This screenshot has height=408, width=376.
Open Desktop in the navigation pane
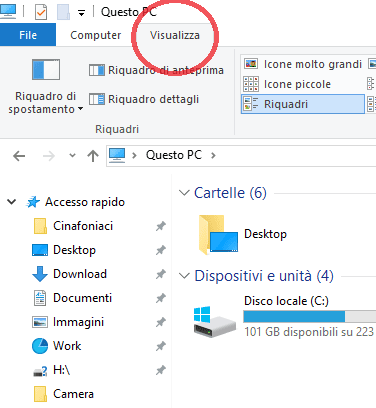point(74,250)
